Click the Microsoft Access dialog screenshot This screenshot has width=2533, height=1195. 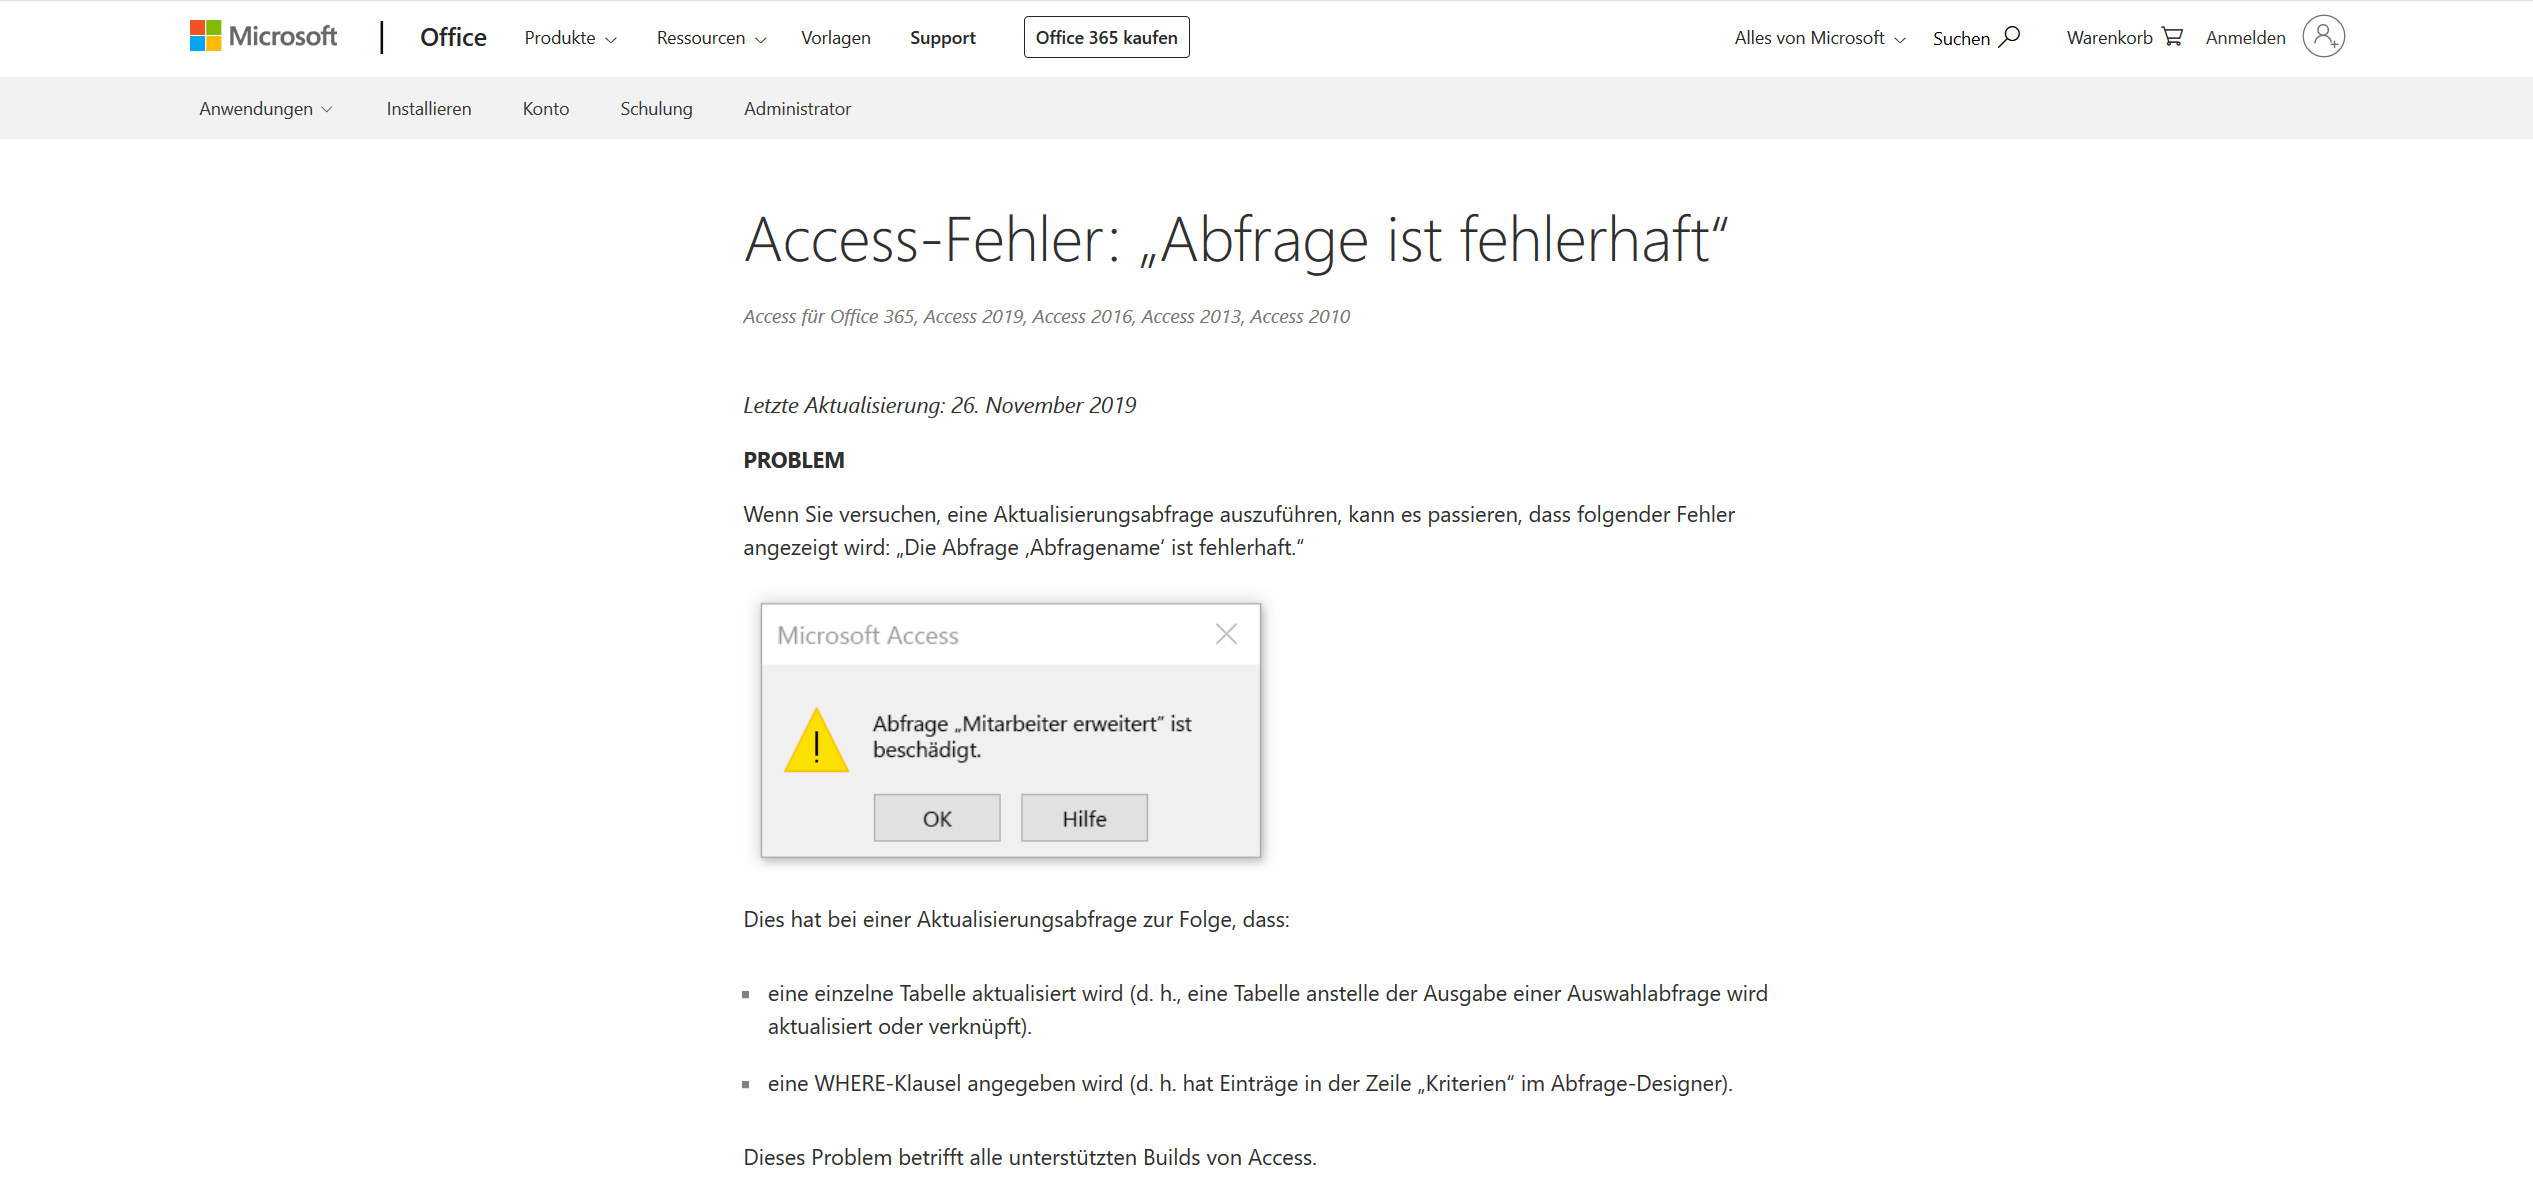pos(1010,730)
